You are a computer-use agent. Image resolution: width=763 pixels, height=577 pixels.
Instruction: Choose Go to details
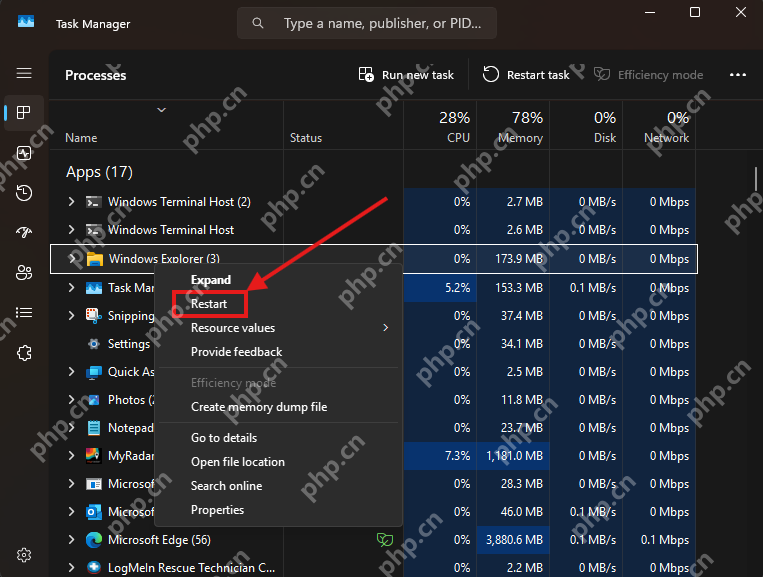(x=278, y=438)
